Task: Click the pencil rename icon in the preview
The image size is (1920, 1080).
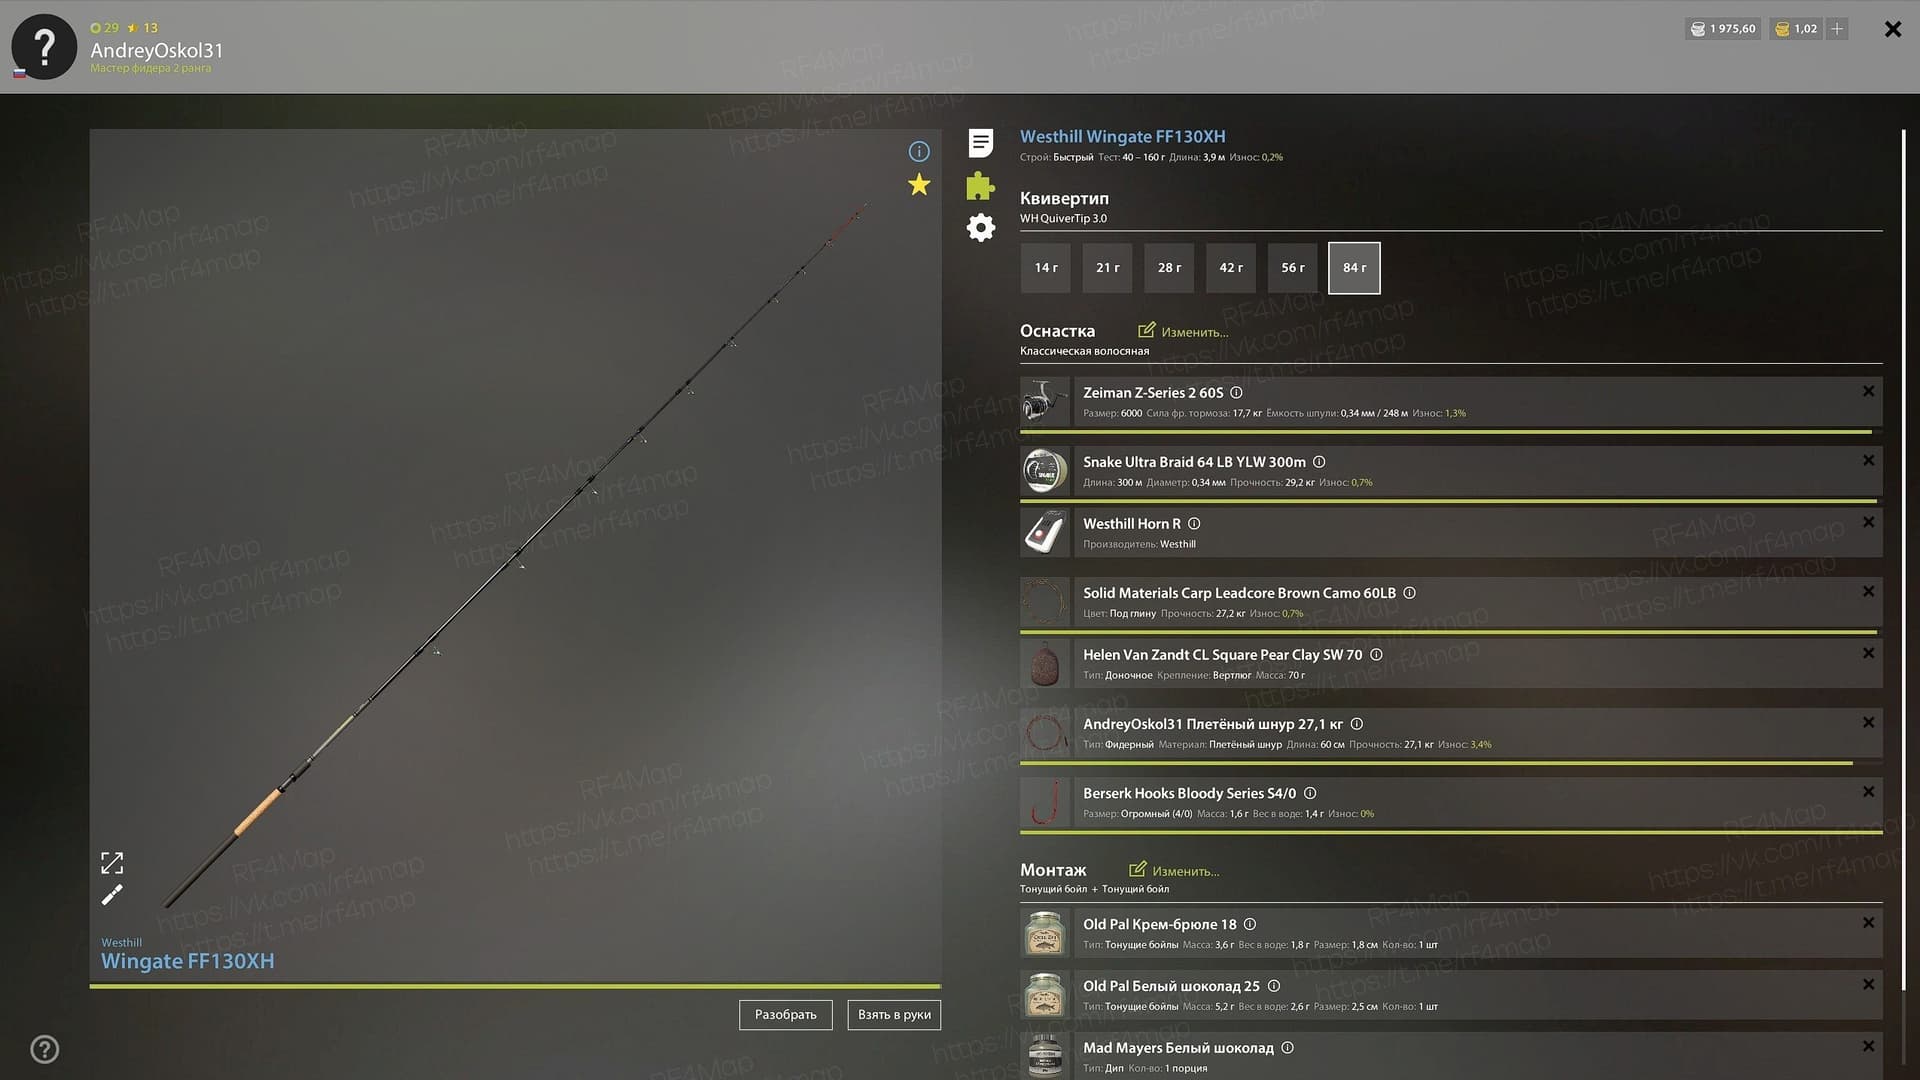Action: tap(112, 894)
